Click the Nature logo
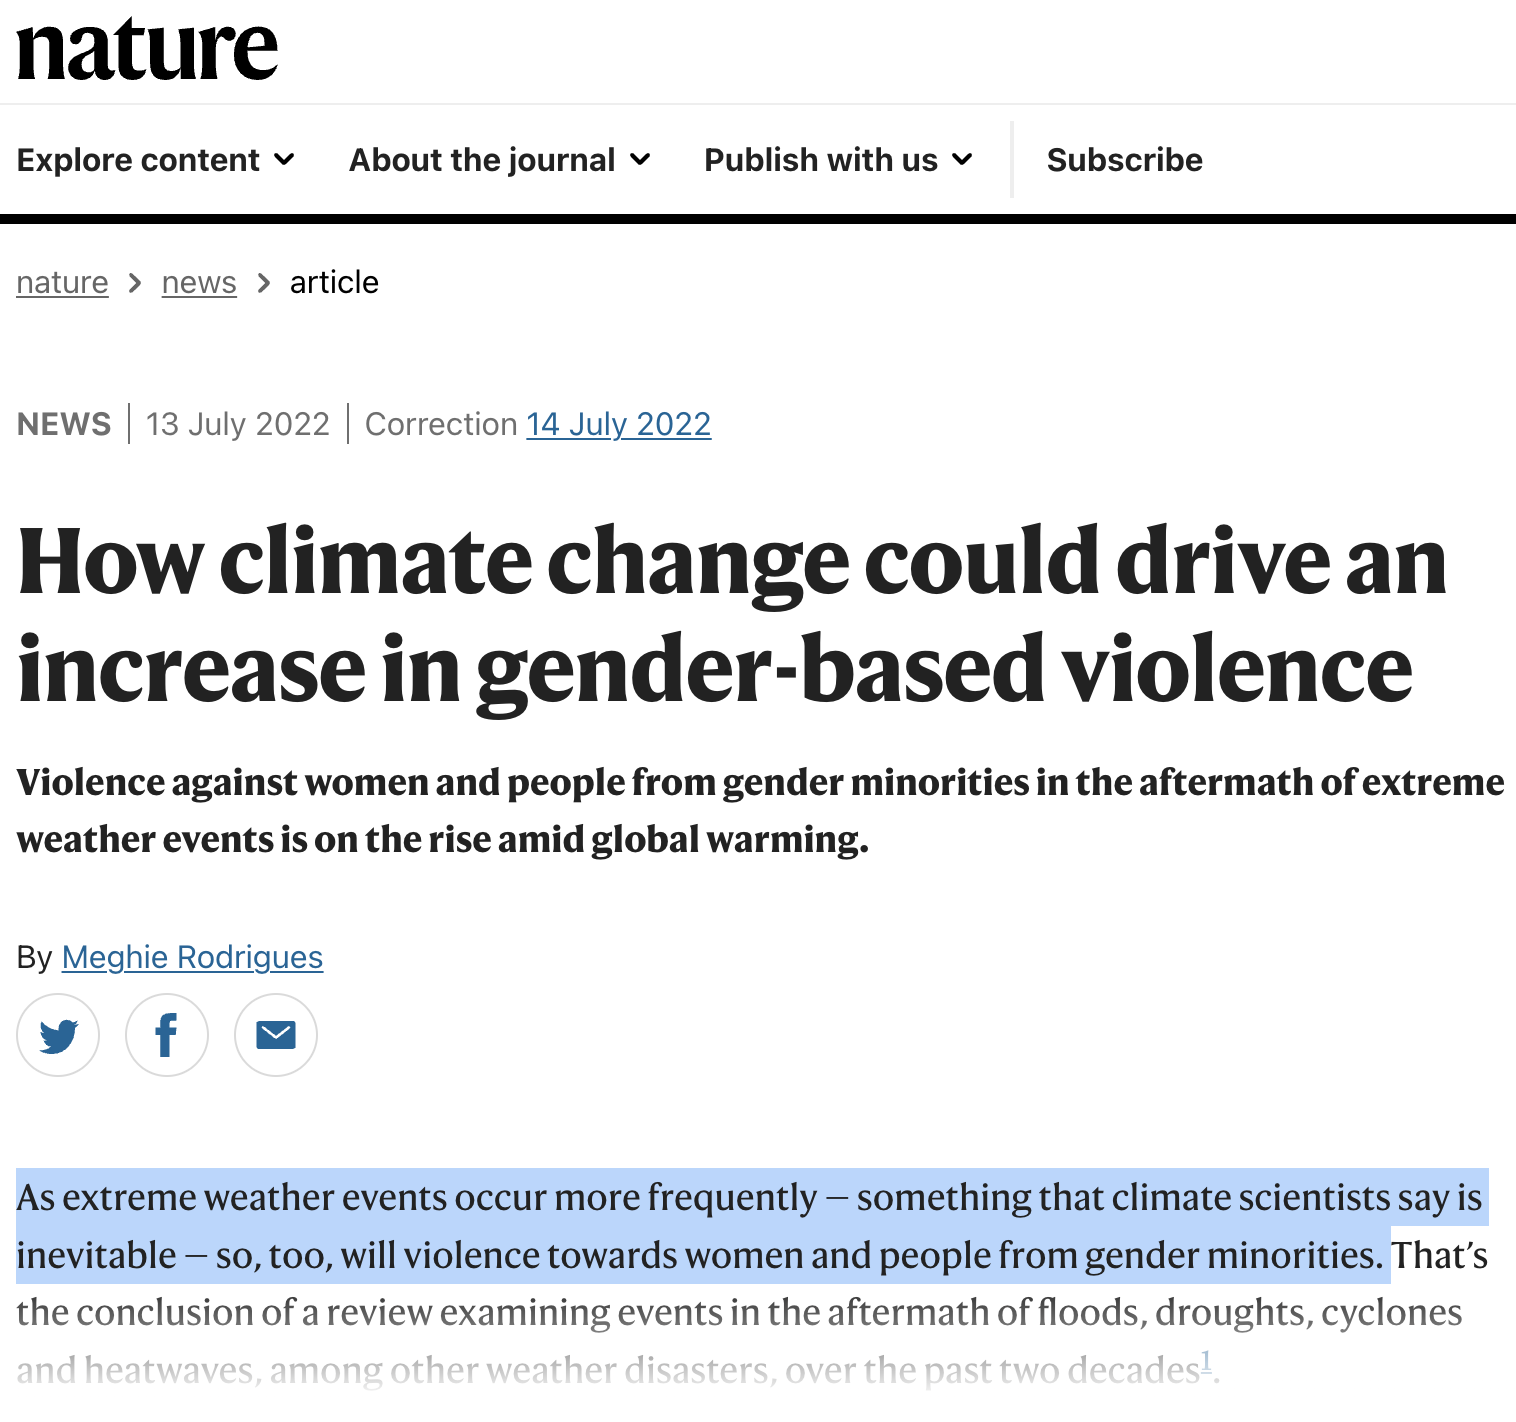This screenshot has width=1516, height=1422. [147, 50]
